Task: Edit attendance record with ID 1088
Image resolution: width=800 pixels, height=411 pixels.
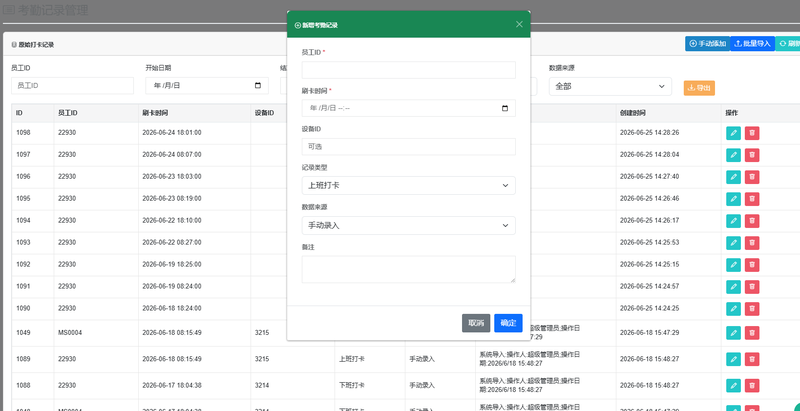Action: 733,386
